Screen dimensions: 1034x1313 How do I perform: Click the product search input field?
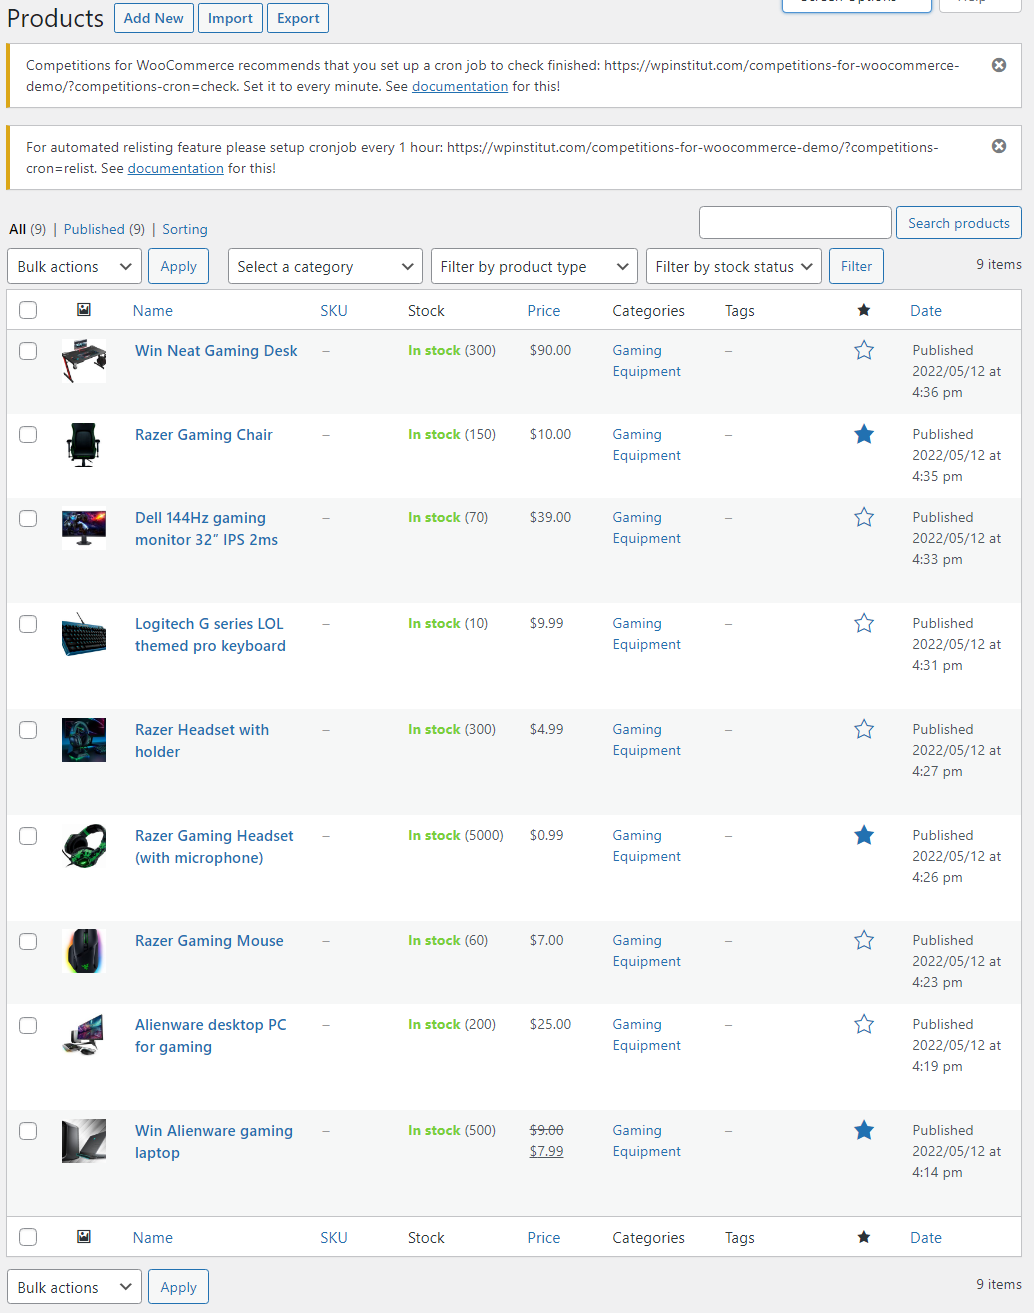click(794, 222)
